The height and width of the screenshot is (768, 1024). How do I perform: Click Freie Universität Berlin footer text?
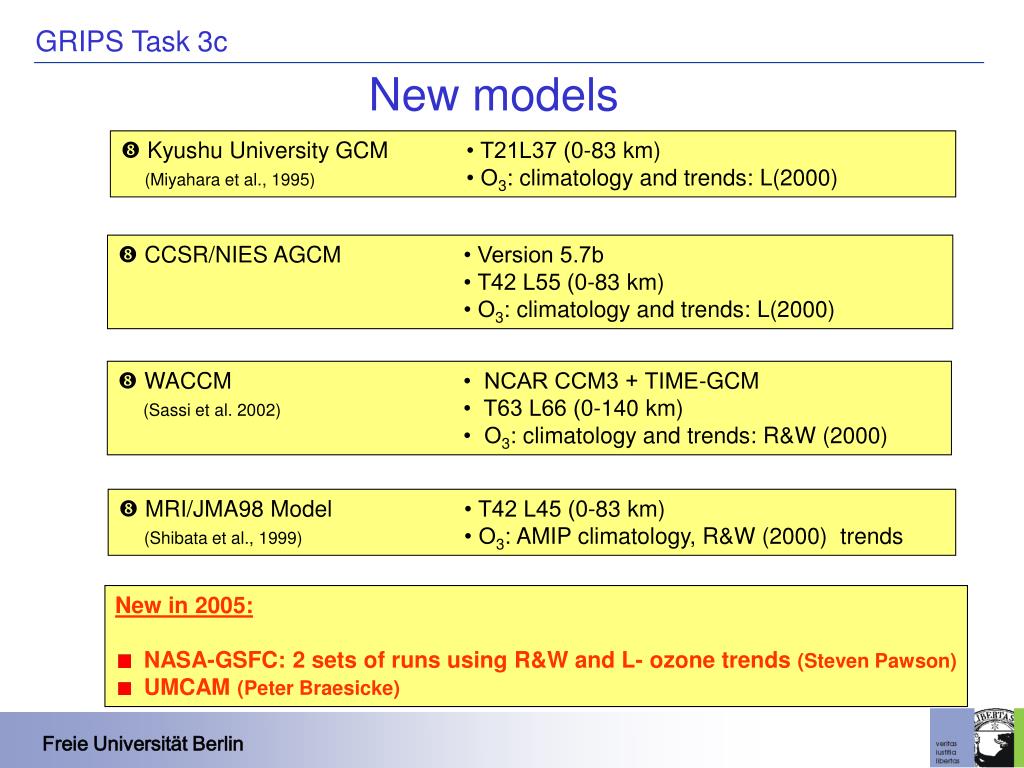pos(143,744)
